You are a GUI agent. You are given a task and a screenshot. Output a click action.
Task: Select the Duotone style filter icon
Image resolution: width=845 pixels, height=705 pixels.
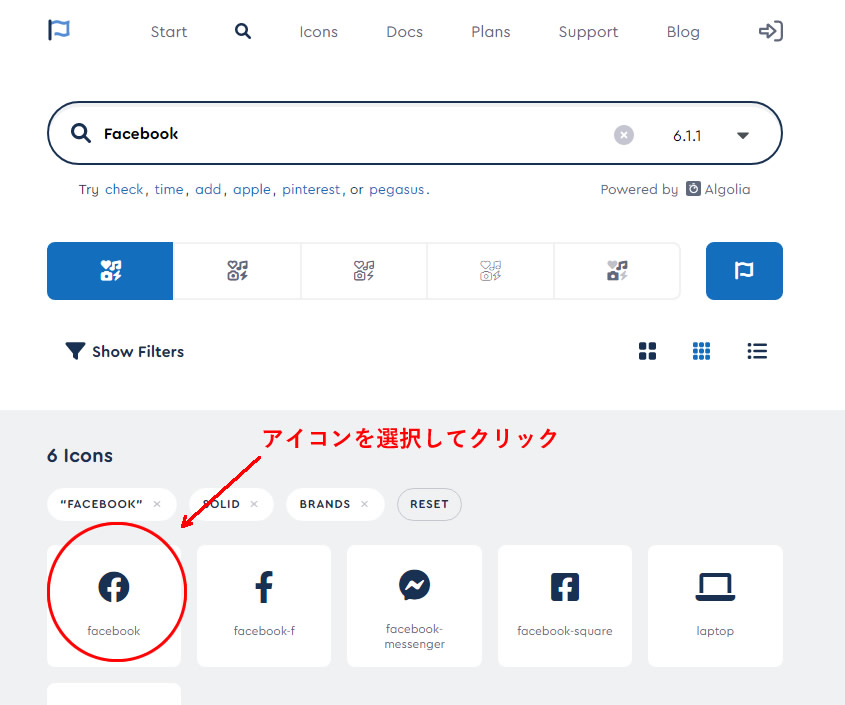pyautogui.click(x=617, y=271)
